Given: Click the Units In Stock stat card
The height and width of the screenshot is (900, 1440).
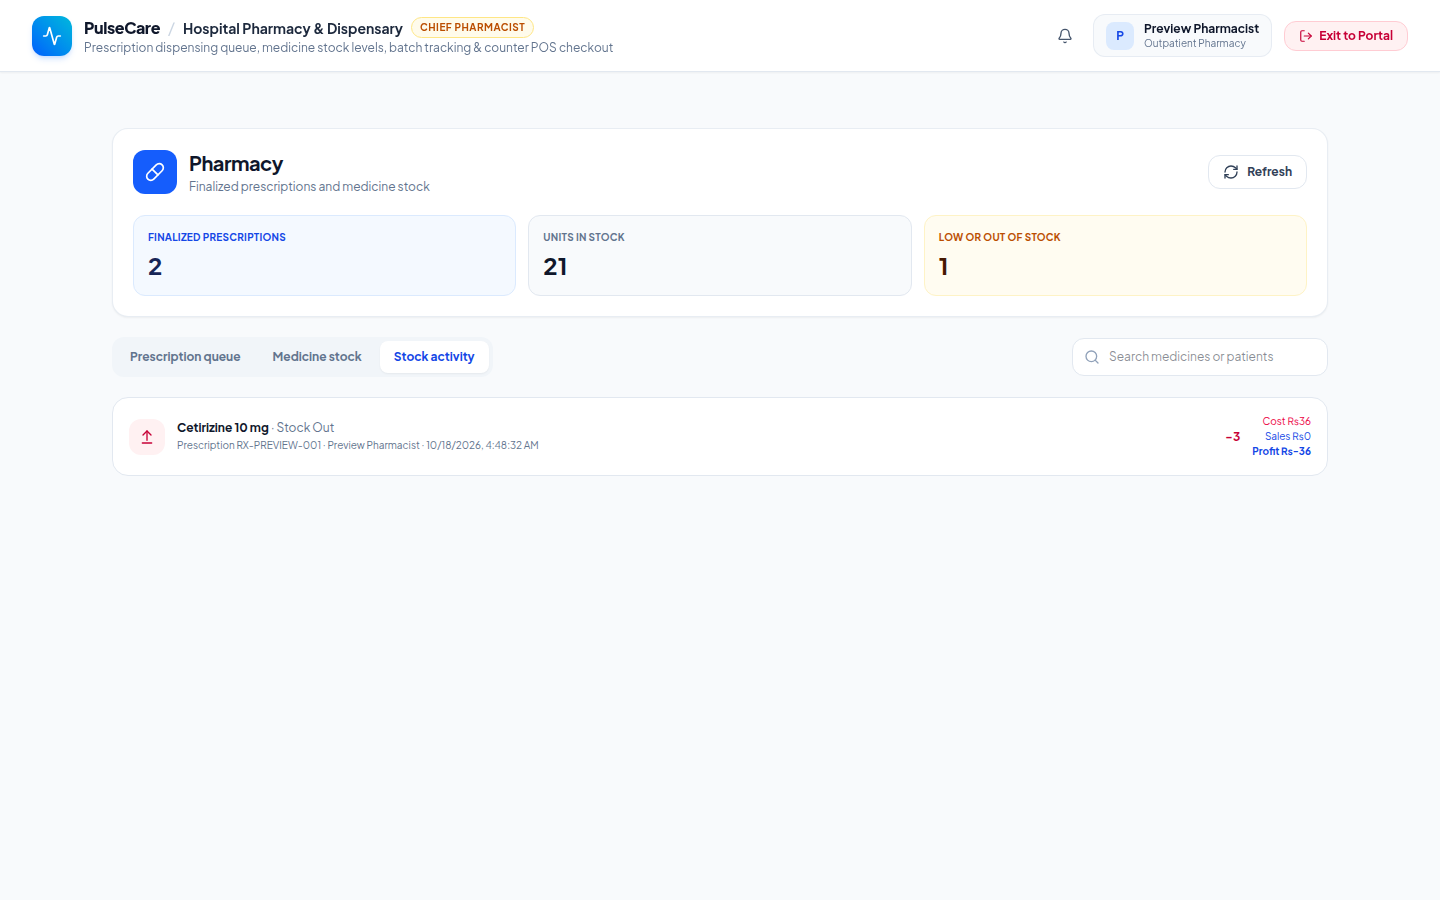Looking at the screenshot, I should [x=720, y=256].
